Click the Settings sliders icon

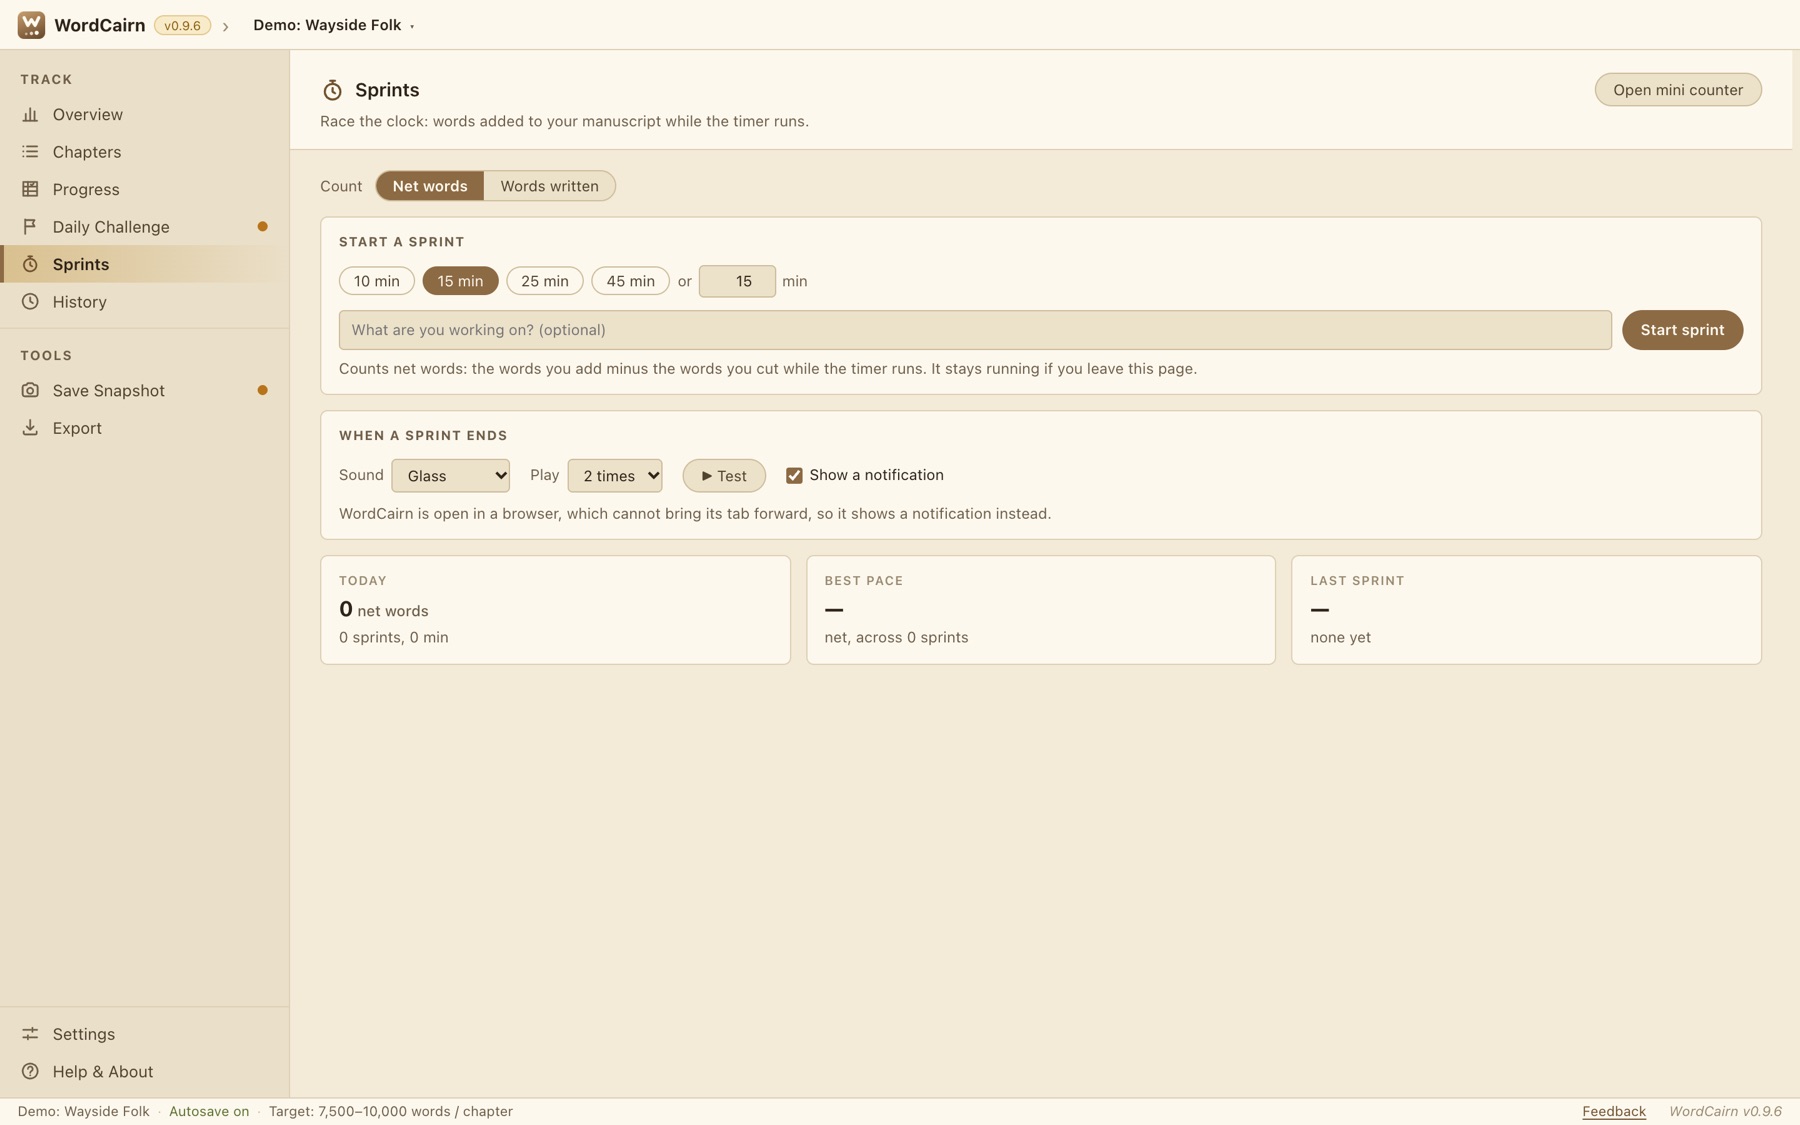pyautogui.click(x=30, y=1034)
